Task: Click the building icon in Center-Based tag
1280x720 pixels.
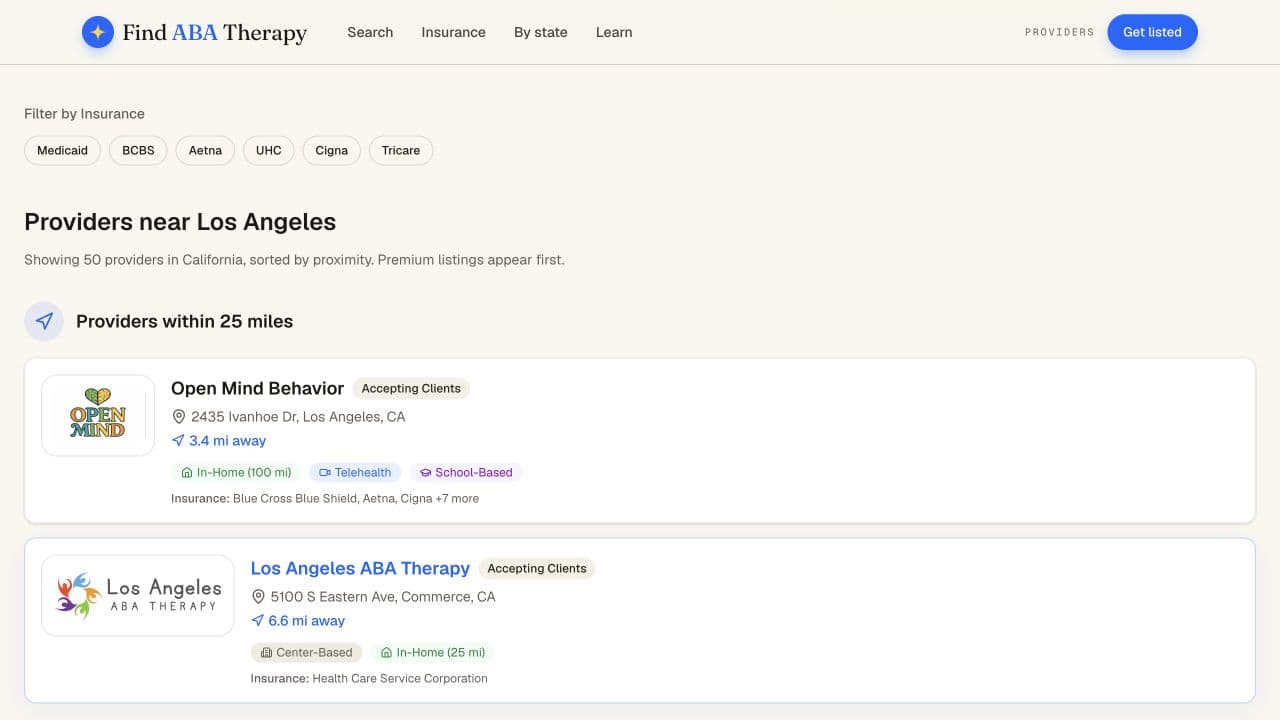Action: (x=266, y=652)
